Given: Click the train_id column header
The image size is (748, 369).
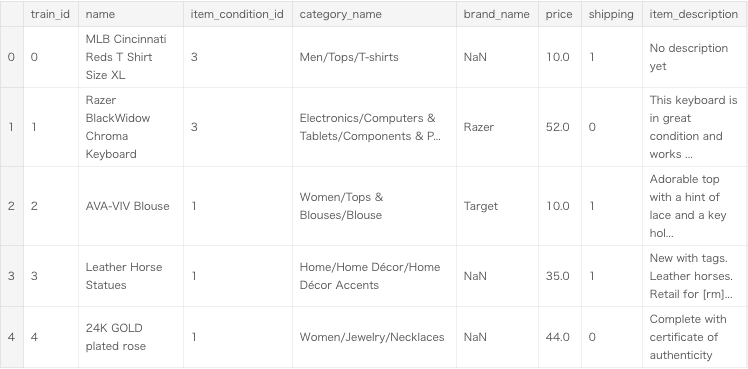Looking at the screenshot, I should [51, 14].
